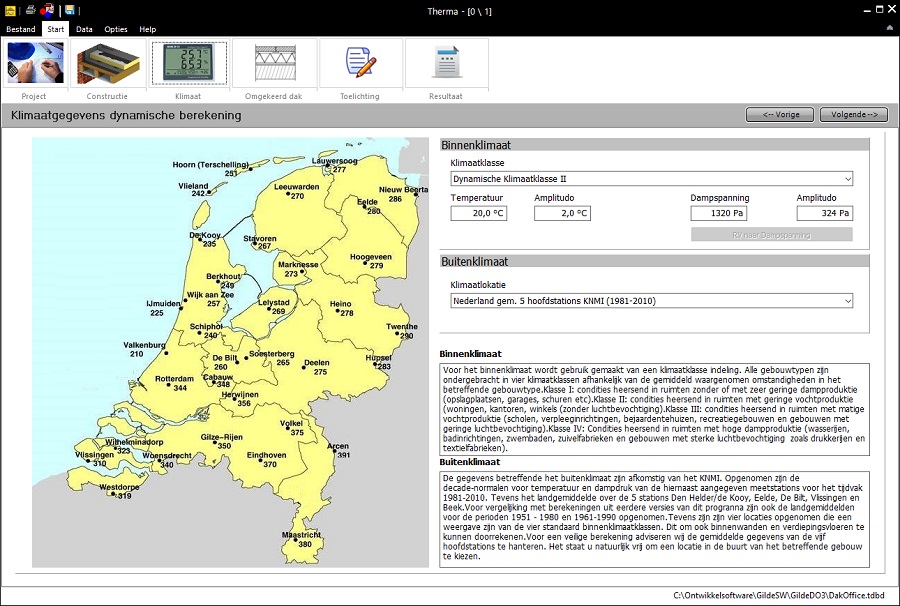900x606 pixels.
Task: Click the Amplitudo field showing 324 Pa
Action: [825, 213]
